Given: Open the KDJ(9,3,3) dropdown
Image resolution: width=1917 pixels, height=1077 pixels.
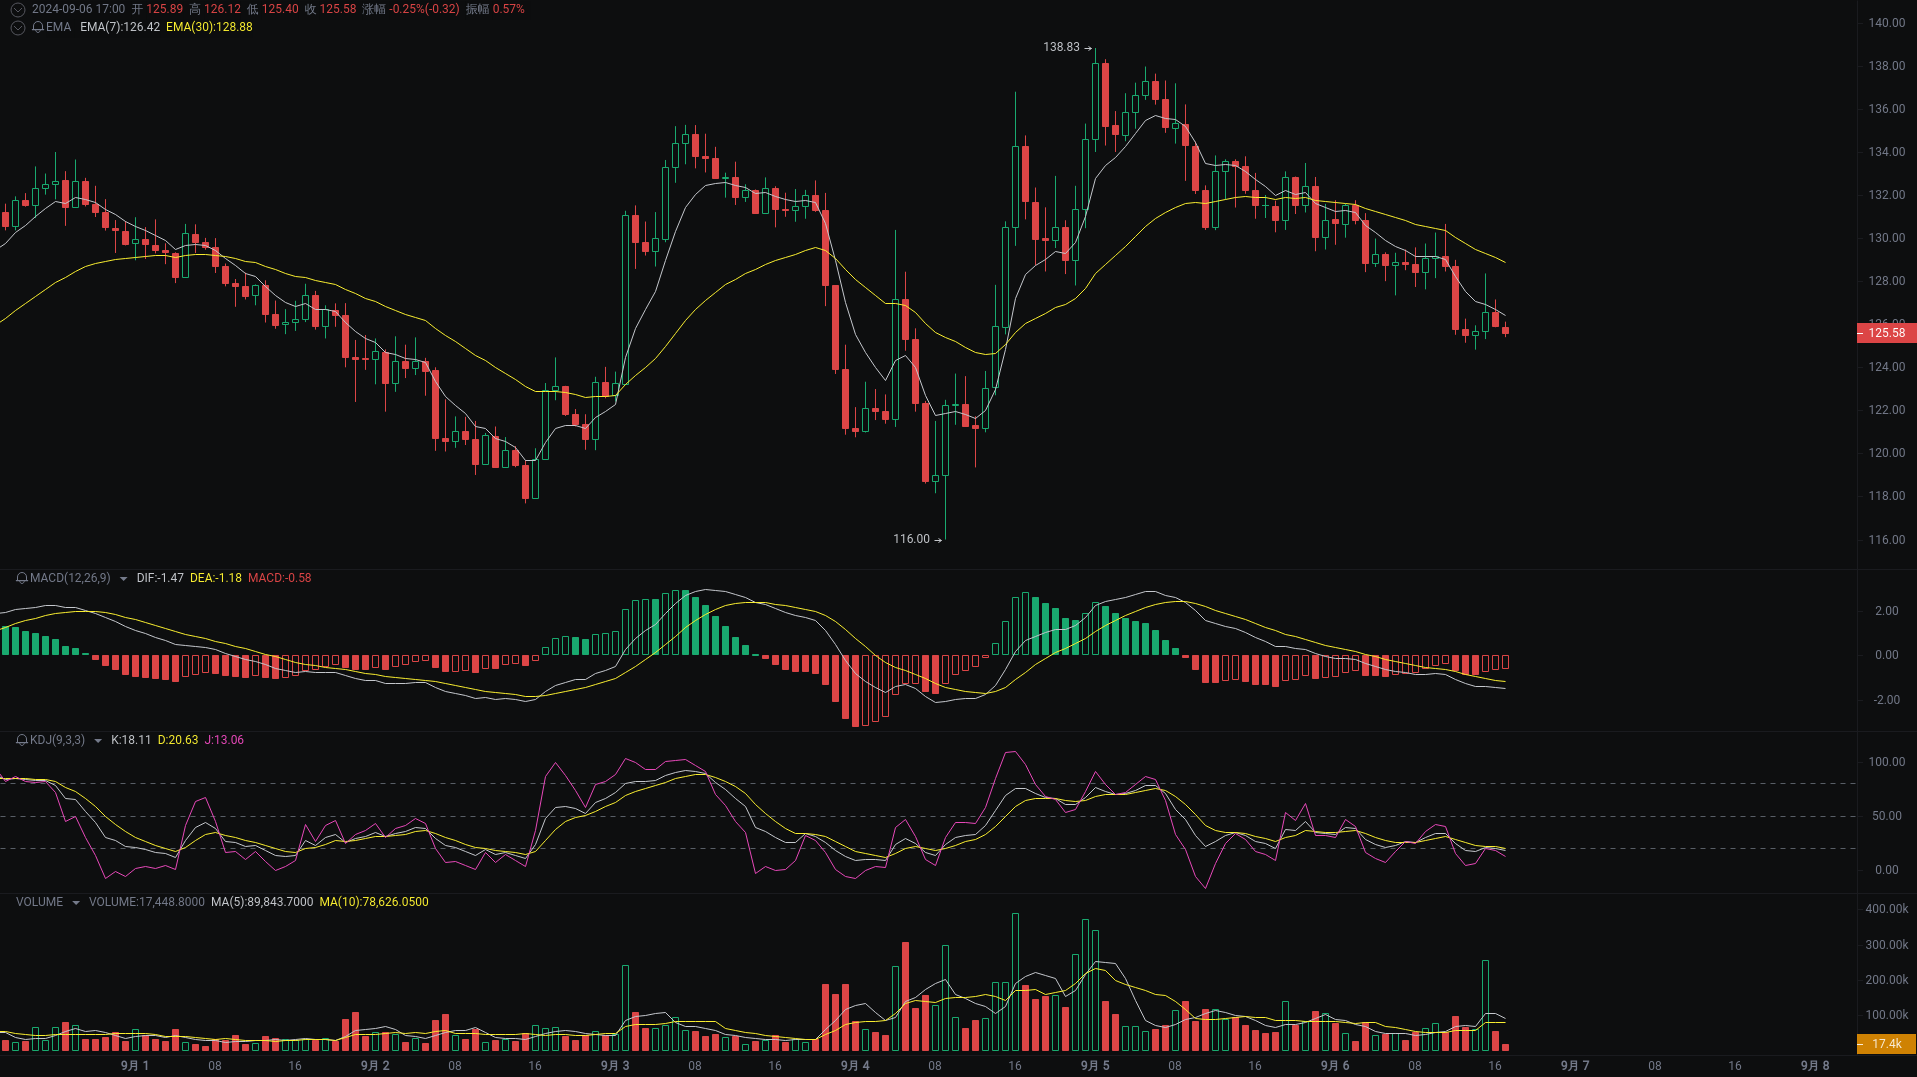Looking at the screenshot, I should 97,741.
